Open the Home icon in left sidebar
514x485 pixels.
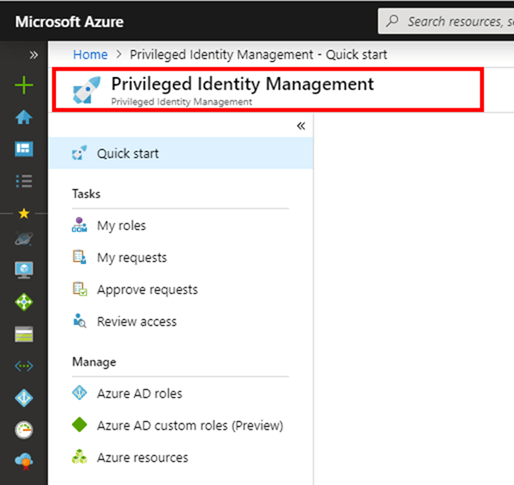pos(24,117)
